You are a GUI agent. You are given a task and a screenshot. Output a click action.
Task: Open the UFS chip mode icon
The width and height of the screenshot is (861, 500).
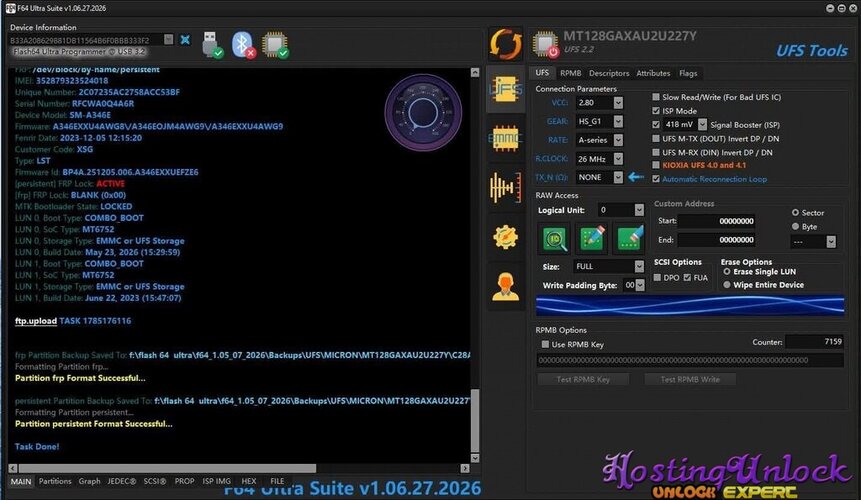coord(506,90)
